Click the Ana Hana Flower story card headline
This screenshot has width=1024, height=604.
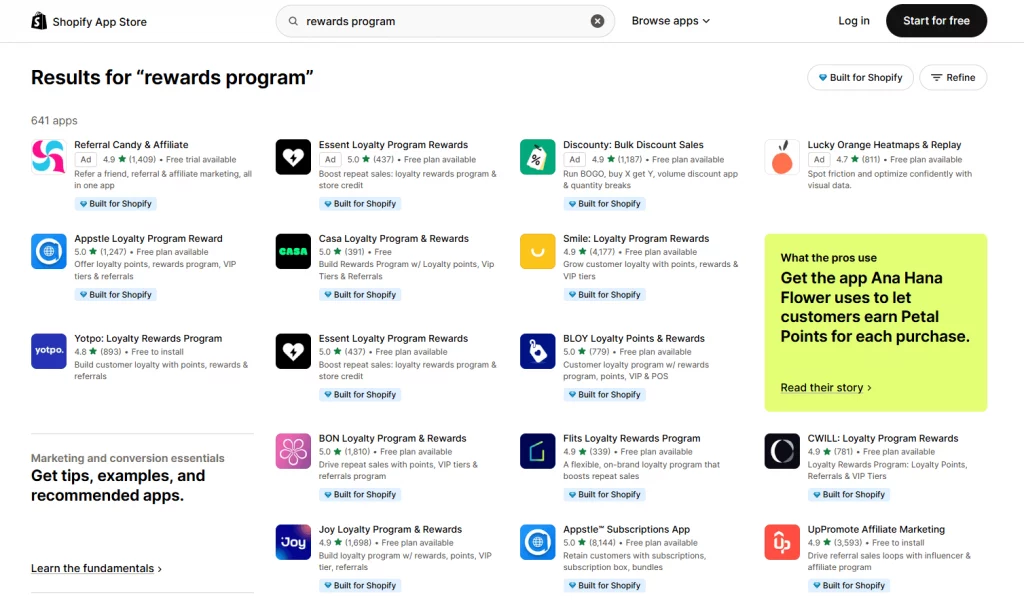874,307
